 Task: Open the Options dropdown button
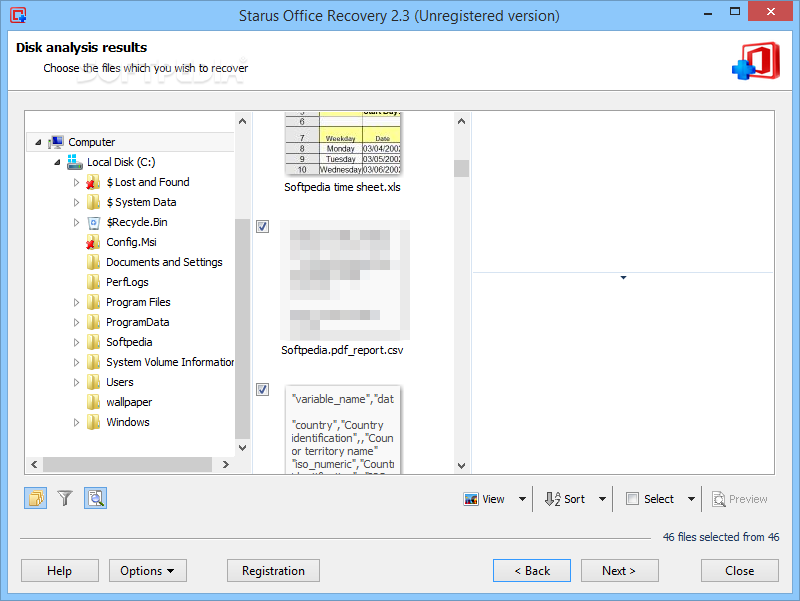(x=147, y=570)
